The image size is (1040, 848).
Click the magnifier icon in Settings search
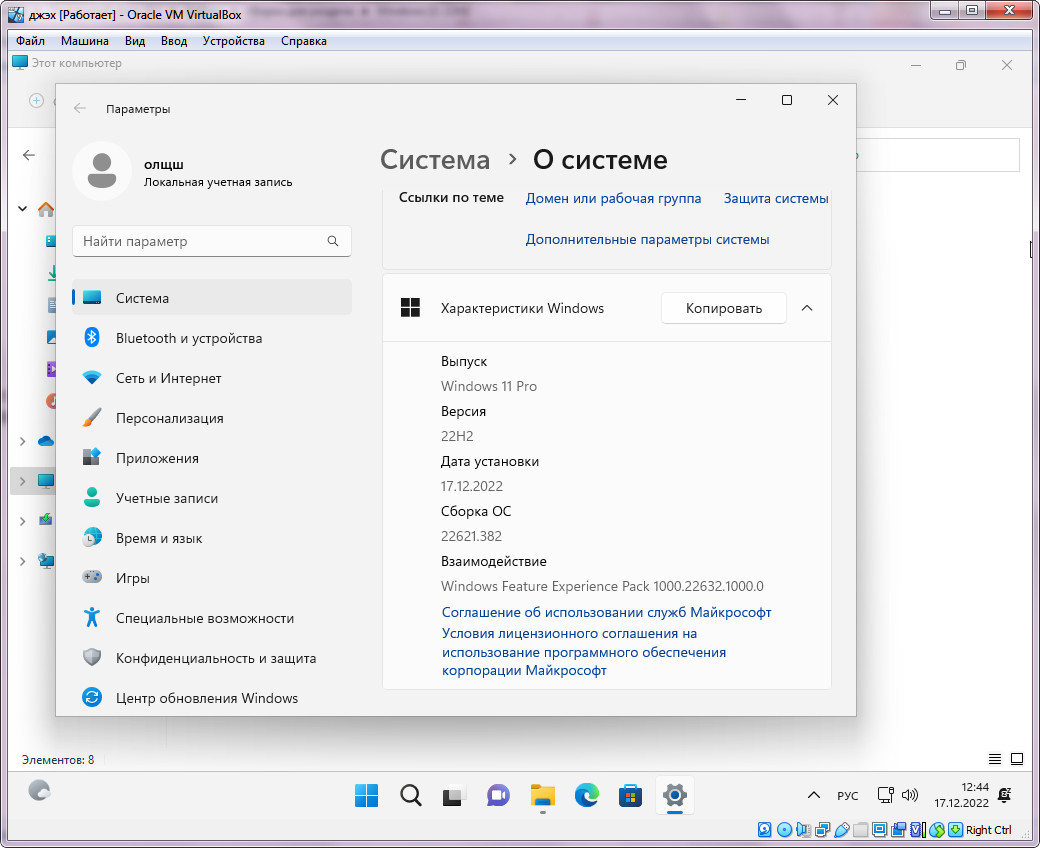[x=333, y=241]
